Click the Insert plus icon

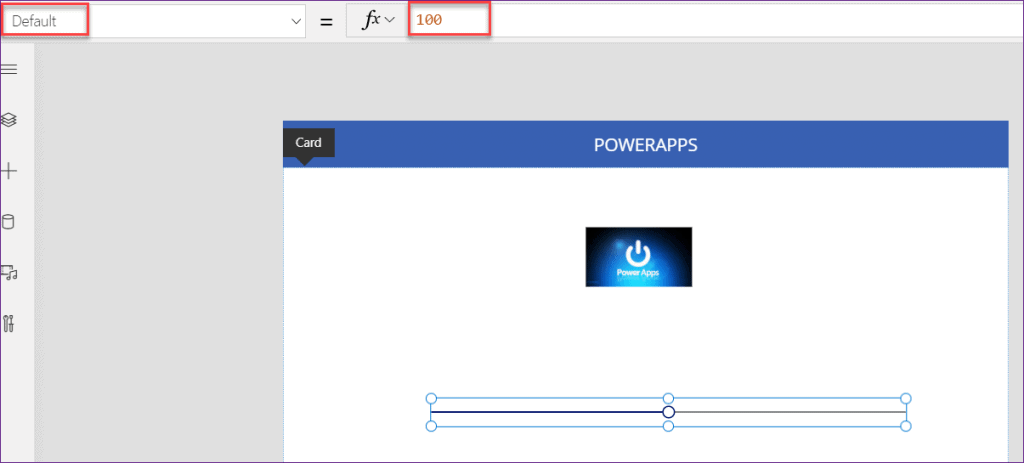point(8,172)
